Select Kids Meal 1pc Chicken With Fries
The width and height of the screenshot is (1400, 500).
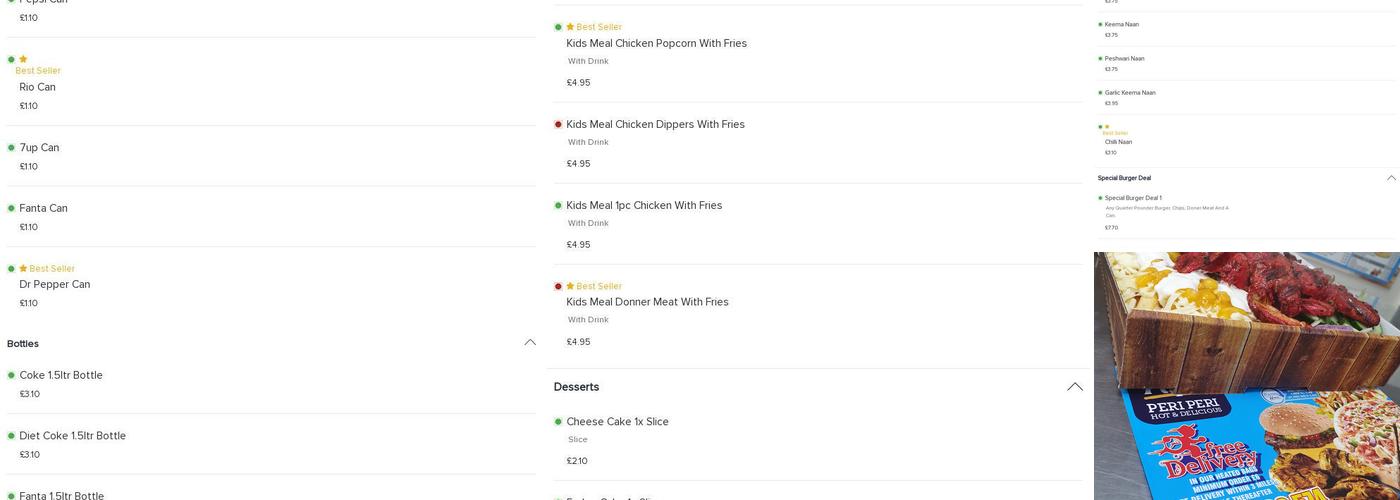tap(644, 206)
